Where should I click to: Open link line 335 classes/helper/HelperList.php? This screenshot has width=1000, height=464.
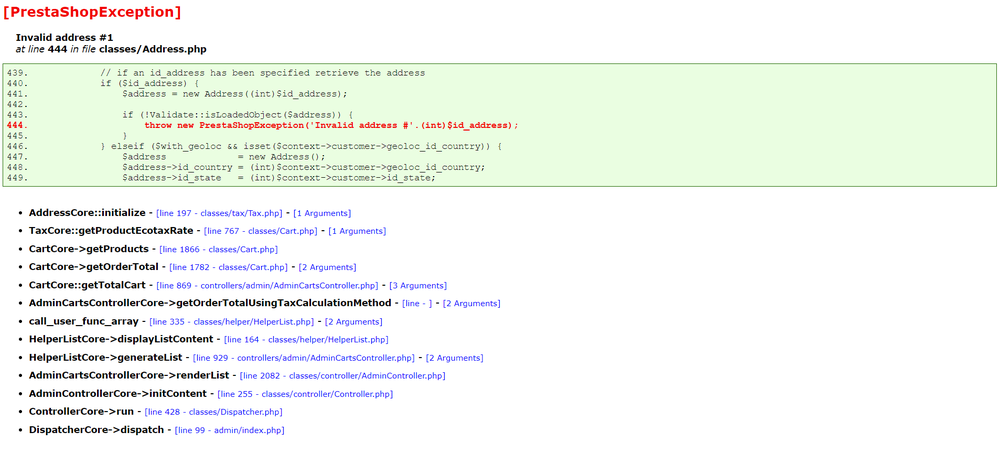point(232,322)
